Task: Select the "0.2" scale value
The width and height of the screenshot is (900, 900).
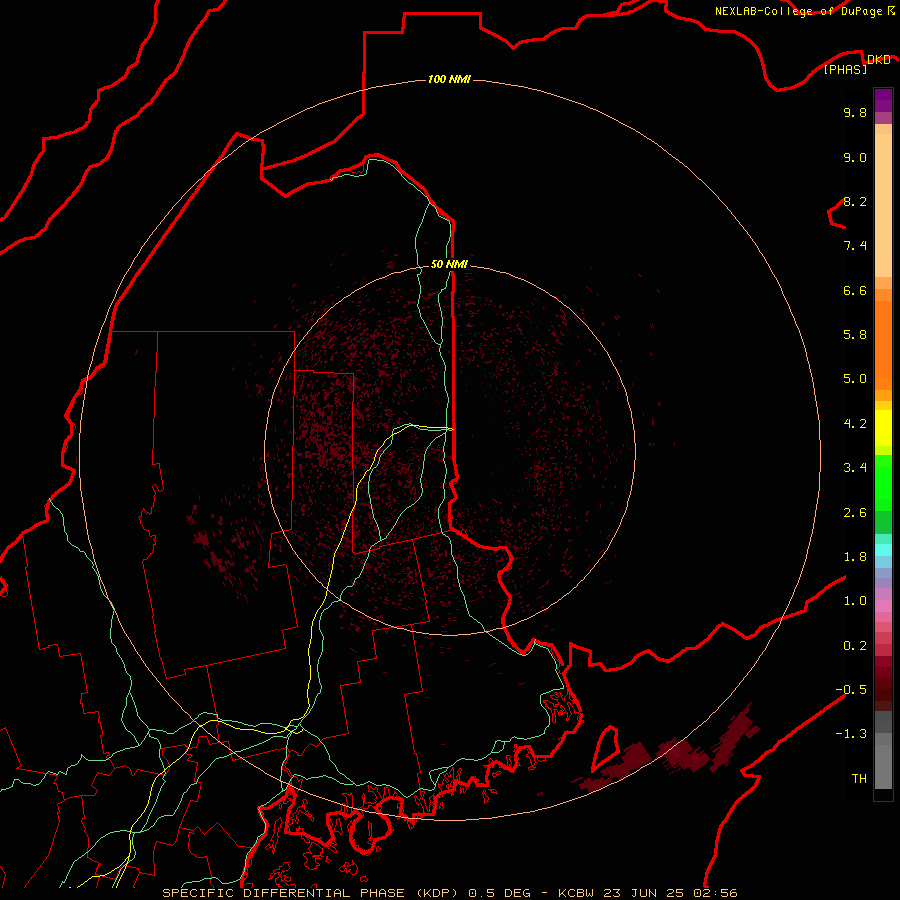Action: 855,646
